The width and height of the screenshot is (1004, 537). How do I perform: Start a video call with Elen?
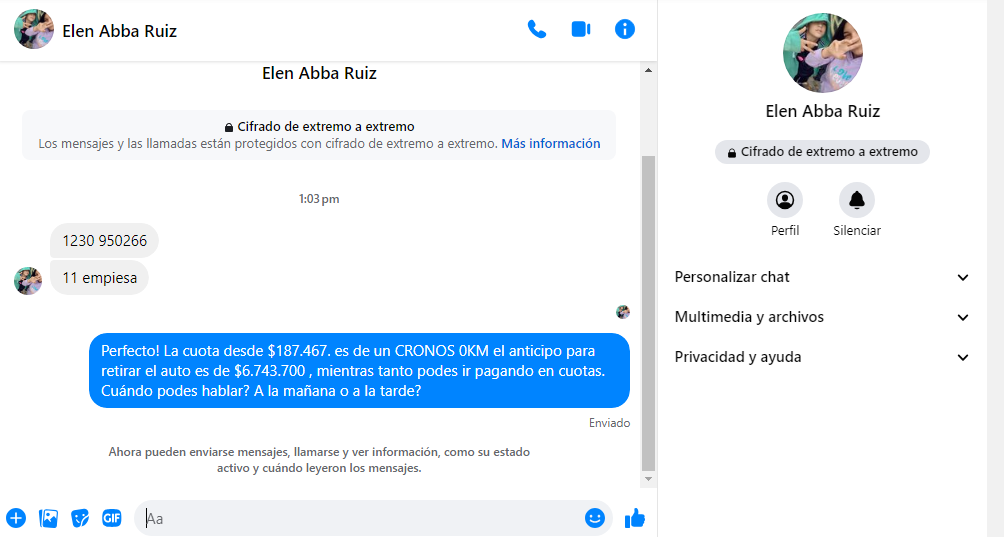581,29
